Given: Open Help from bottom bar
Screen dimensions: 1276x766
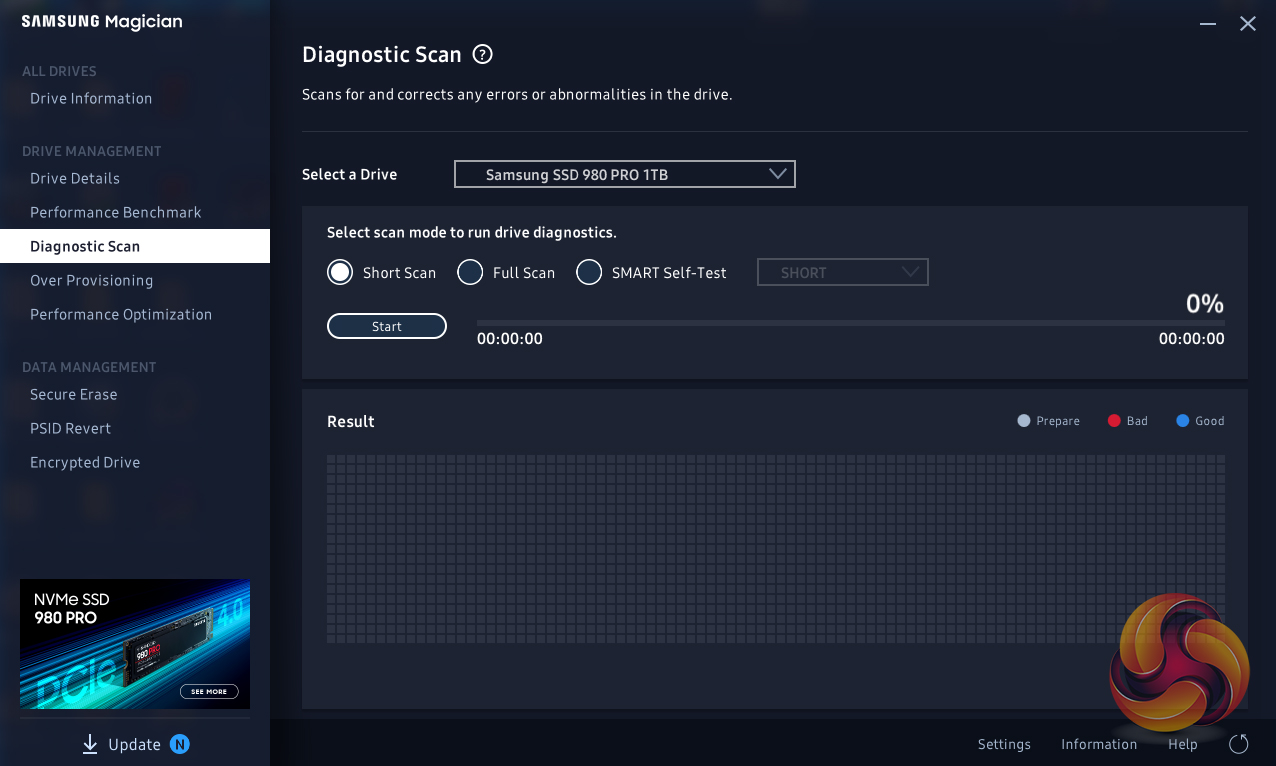Looking at the screenshot, I should click(1183, 744).
